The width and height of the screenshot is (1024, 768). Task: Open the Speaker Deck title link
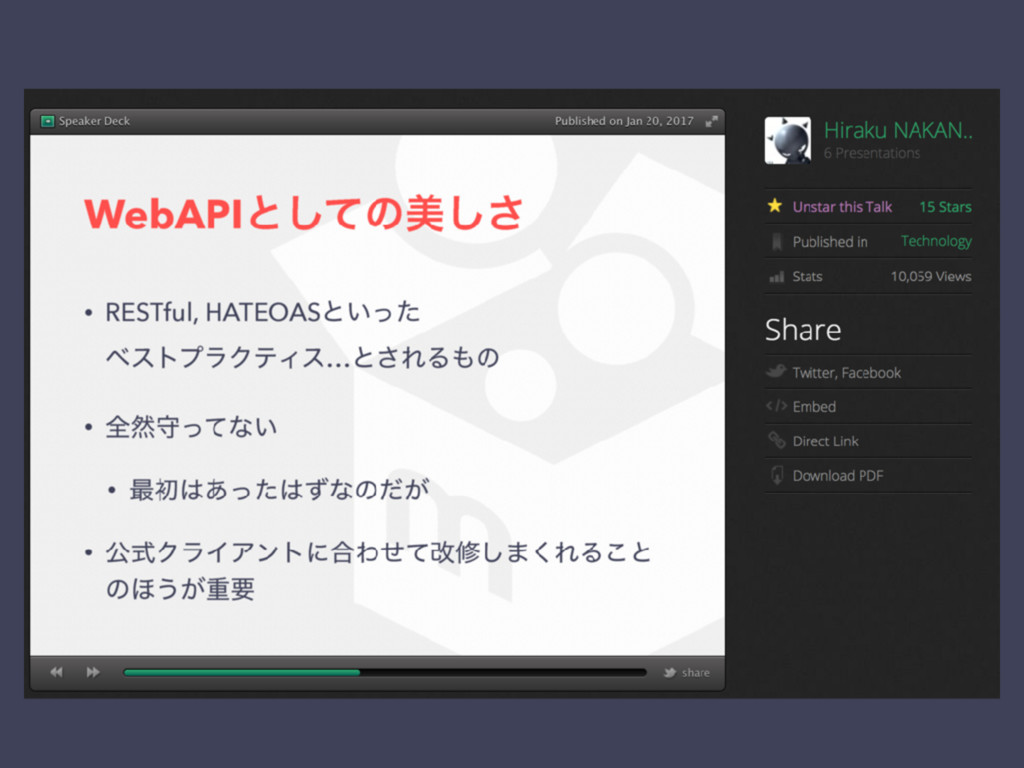[94, 121]
